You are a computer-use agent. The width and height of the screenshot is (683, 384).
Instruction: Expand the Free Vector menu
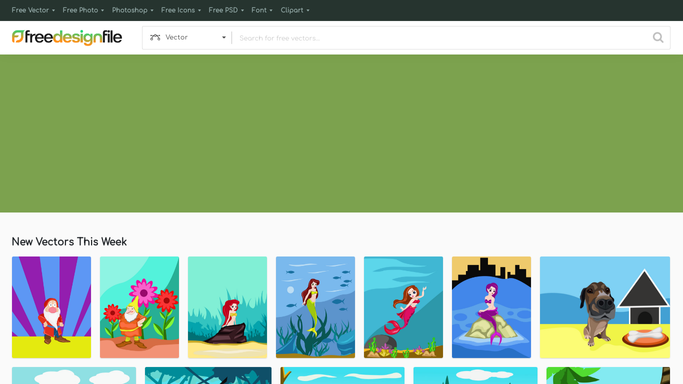(x=33, y=10)
